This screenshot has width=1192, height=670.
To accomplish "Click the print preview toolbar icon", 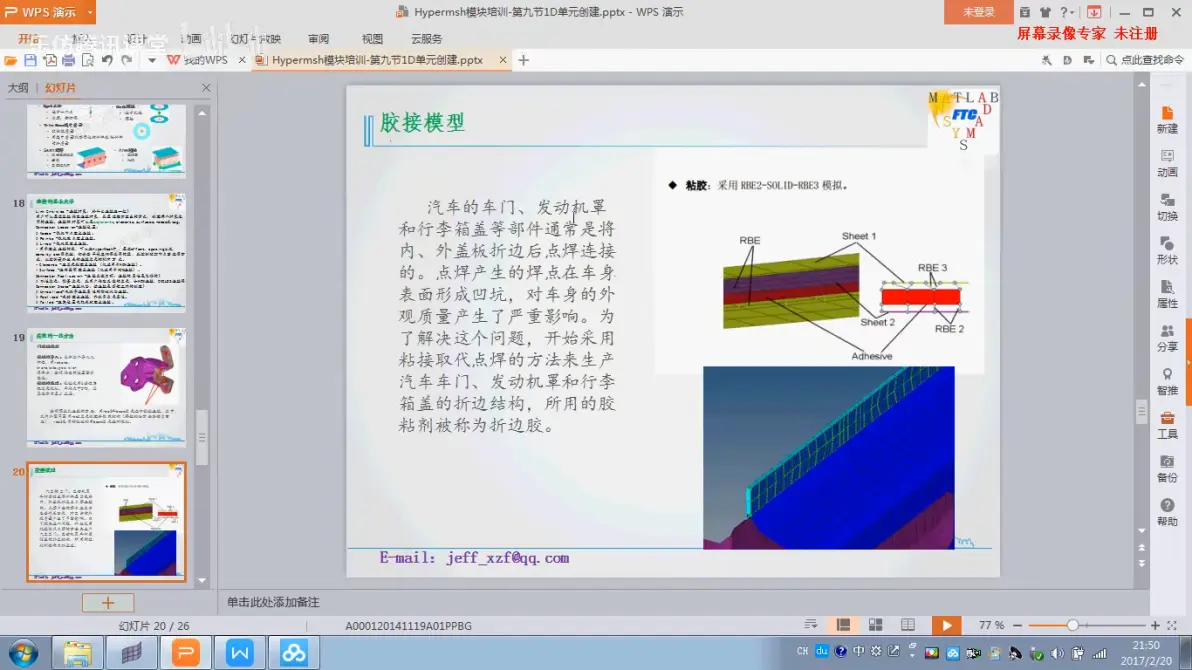I will (88, 60).
